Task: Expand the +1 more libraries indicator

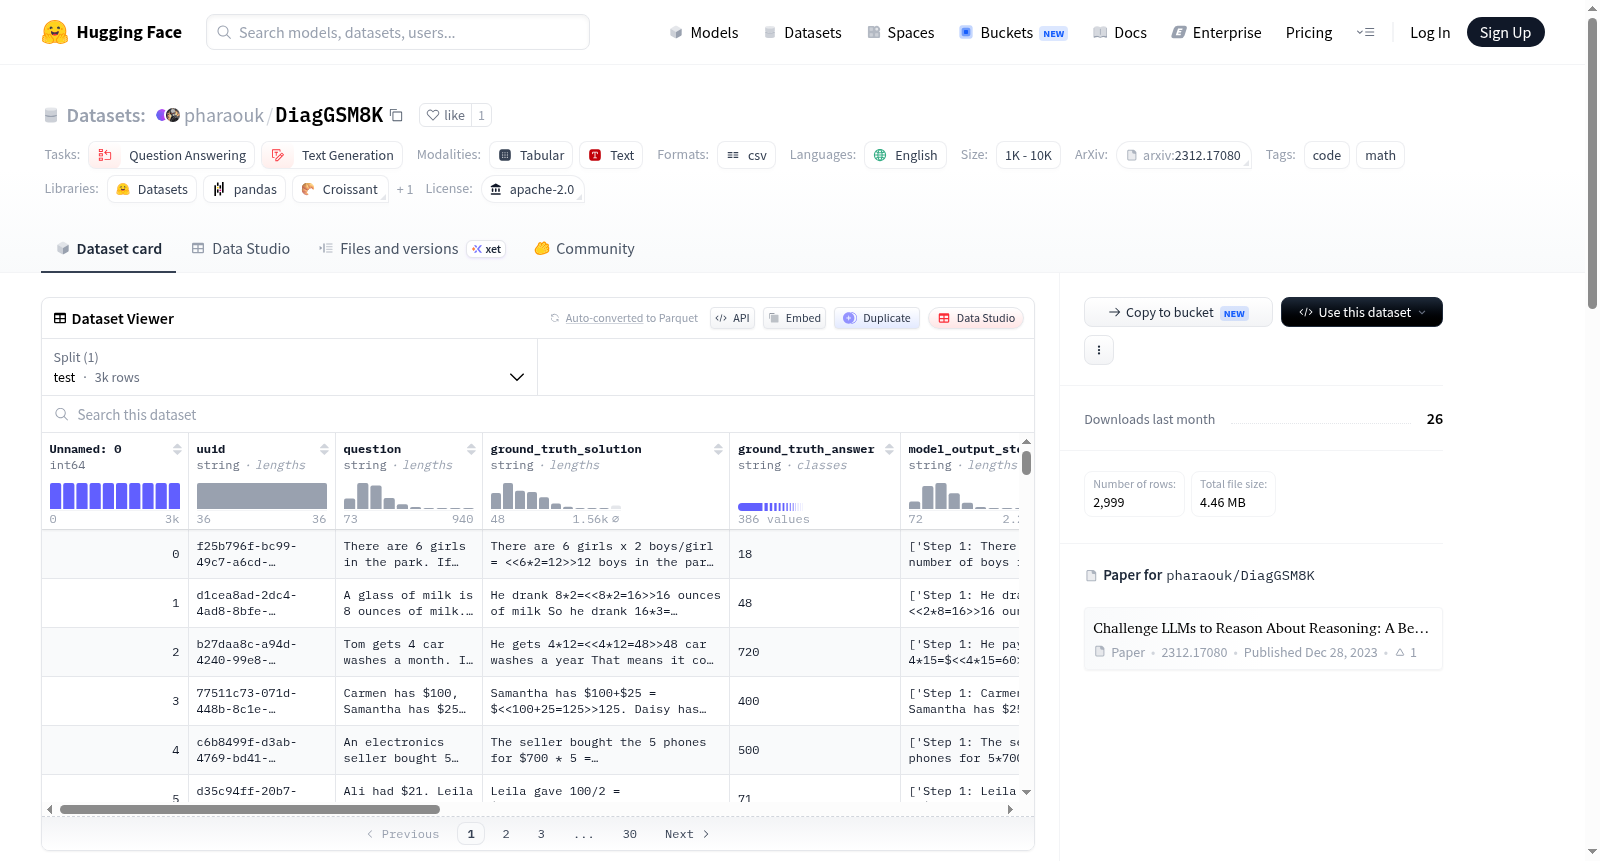Action: point(404,189)
